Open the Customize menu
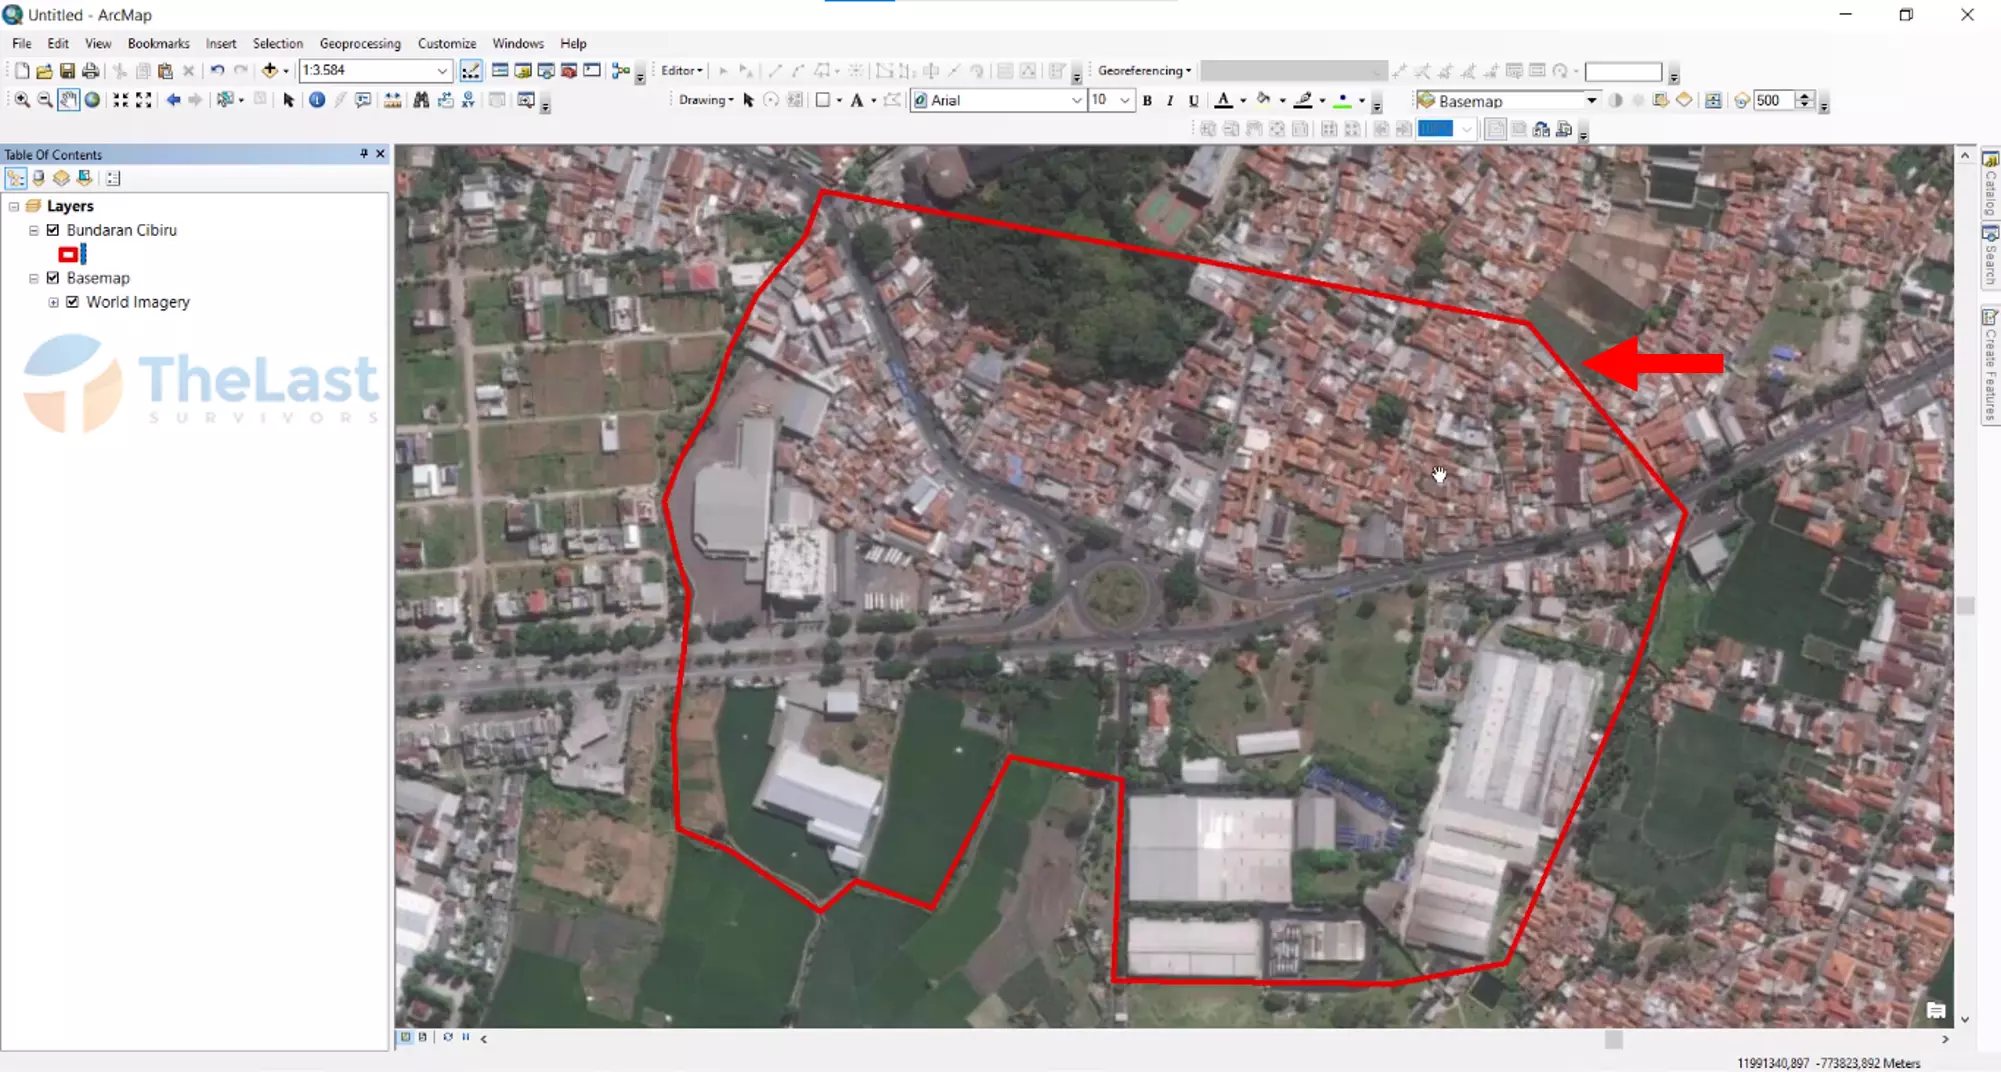The width and height of the screenshot is (2001, 1072). [x=447, y=44]
